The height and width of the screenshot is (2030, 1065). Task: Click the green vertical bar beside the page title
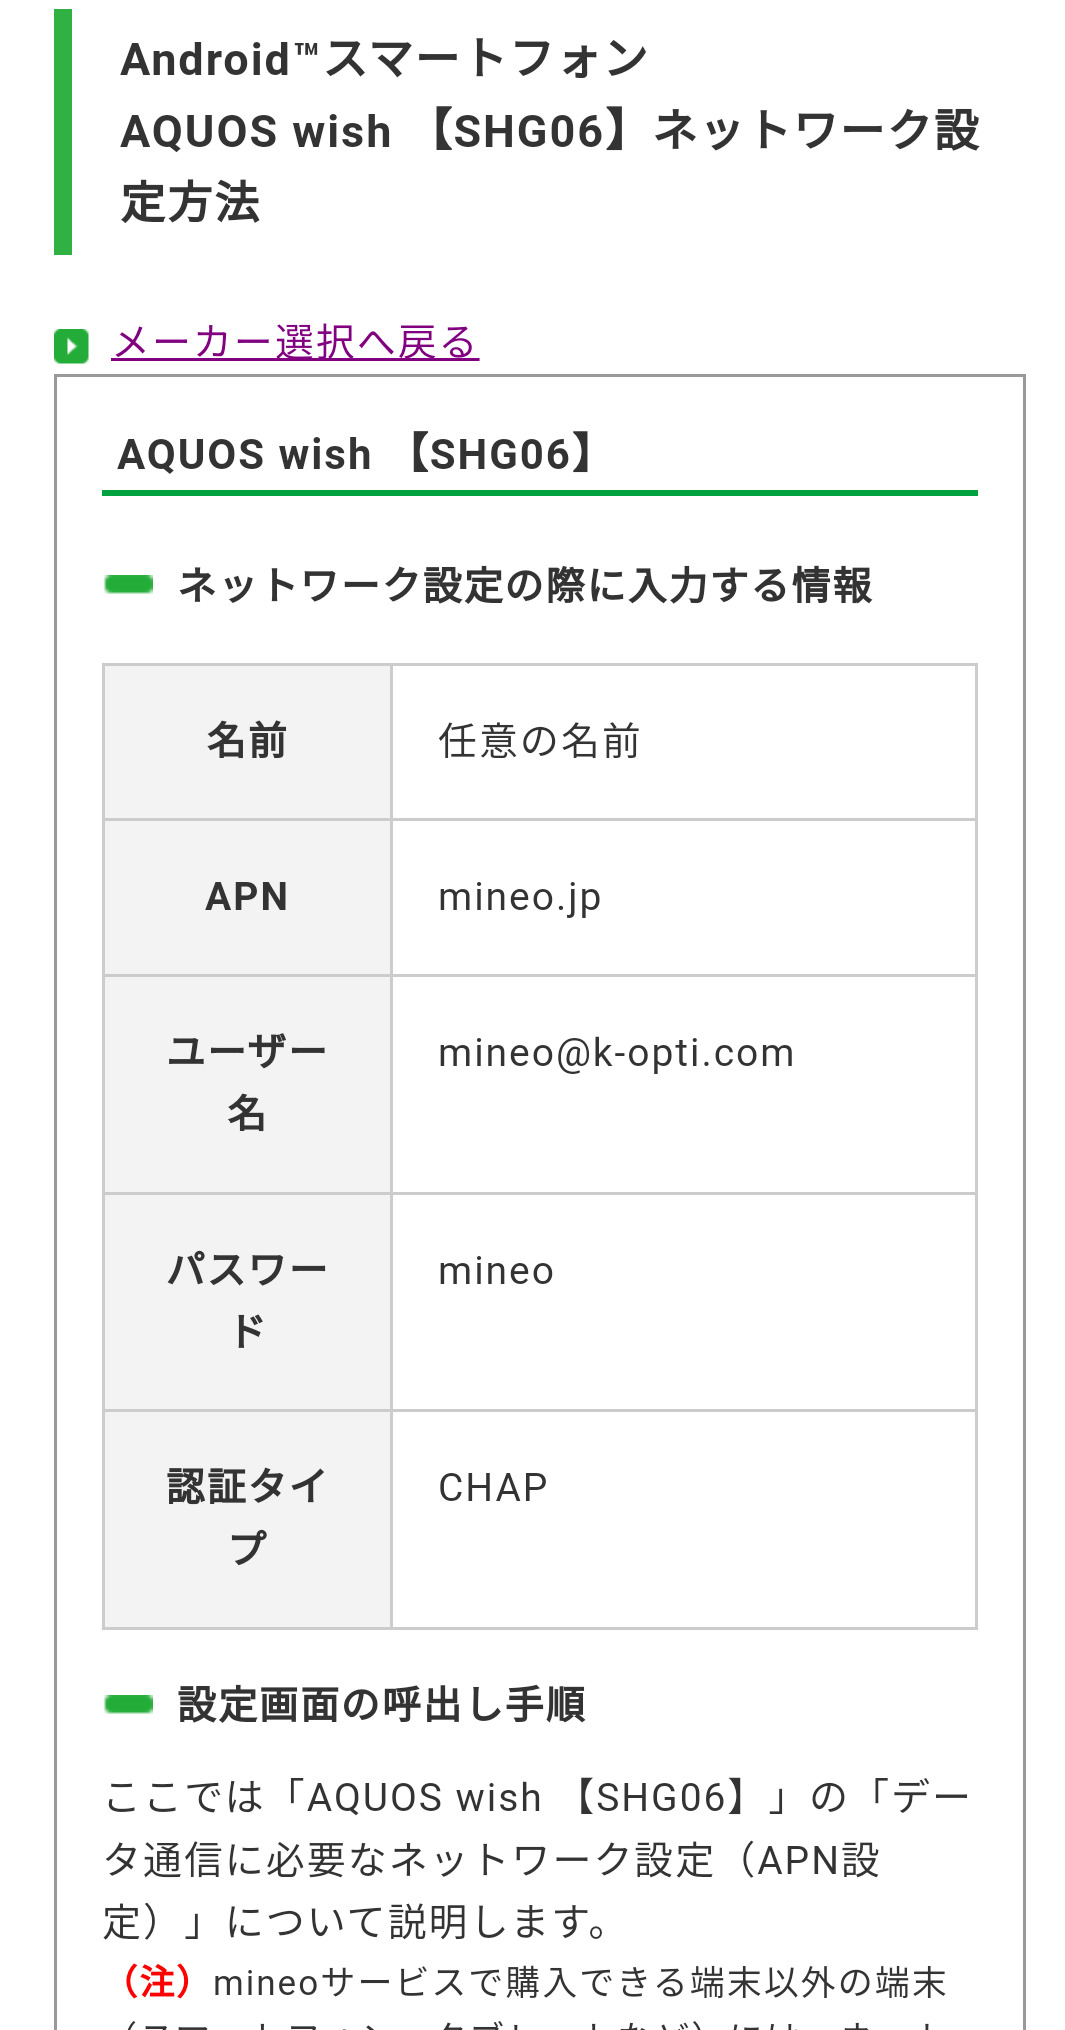click(x=63, y=132)
